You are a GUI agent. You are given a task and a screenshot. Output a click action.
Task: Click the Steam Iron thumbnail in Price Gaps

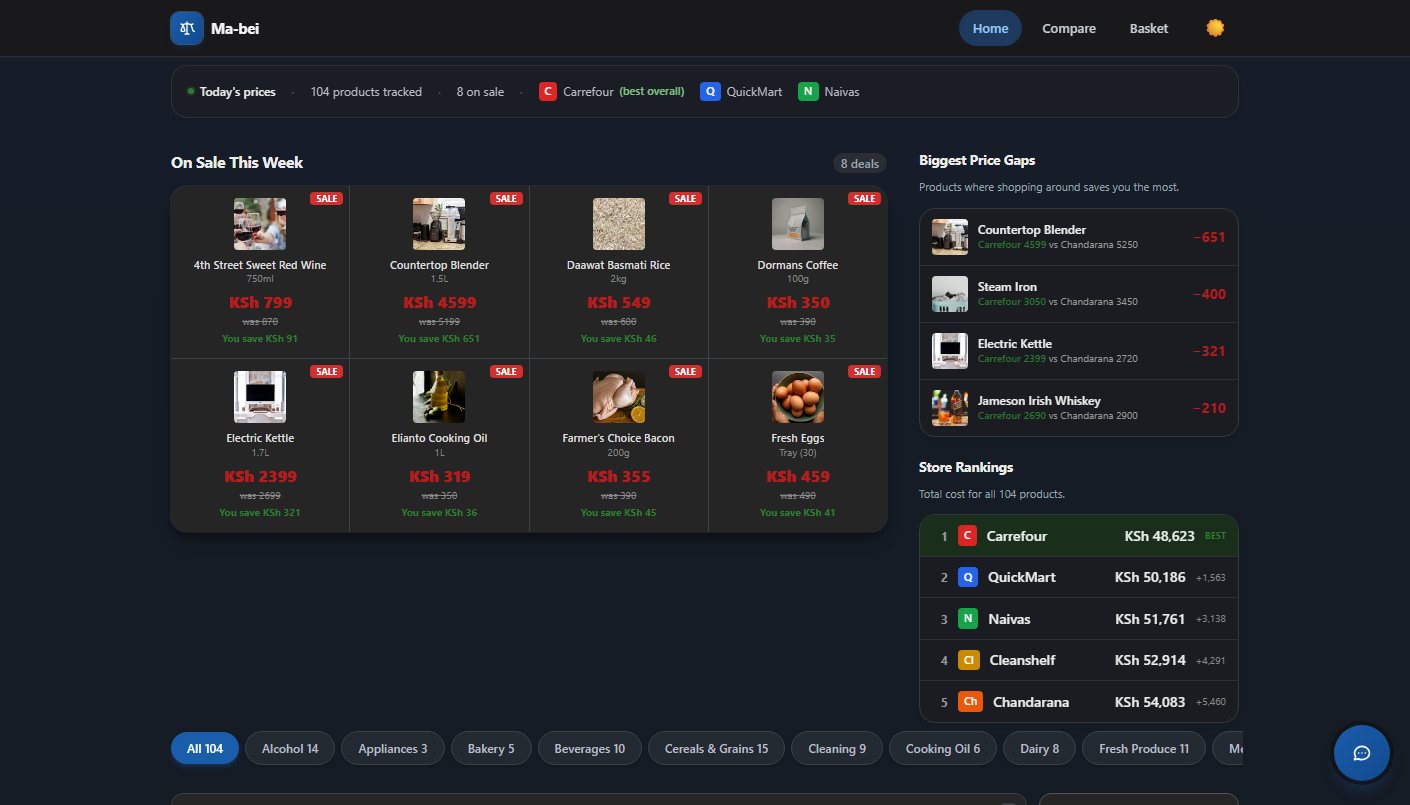pyautogui.click(x=950, y=294)
